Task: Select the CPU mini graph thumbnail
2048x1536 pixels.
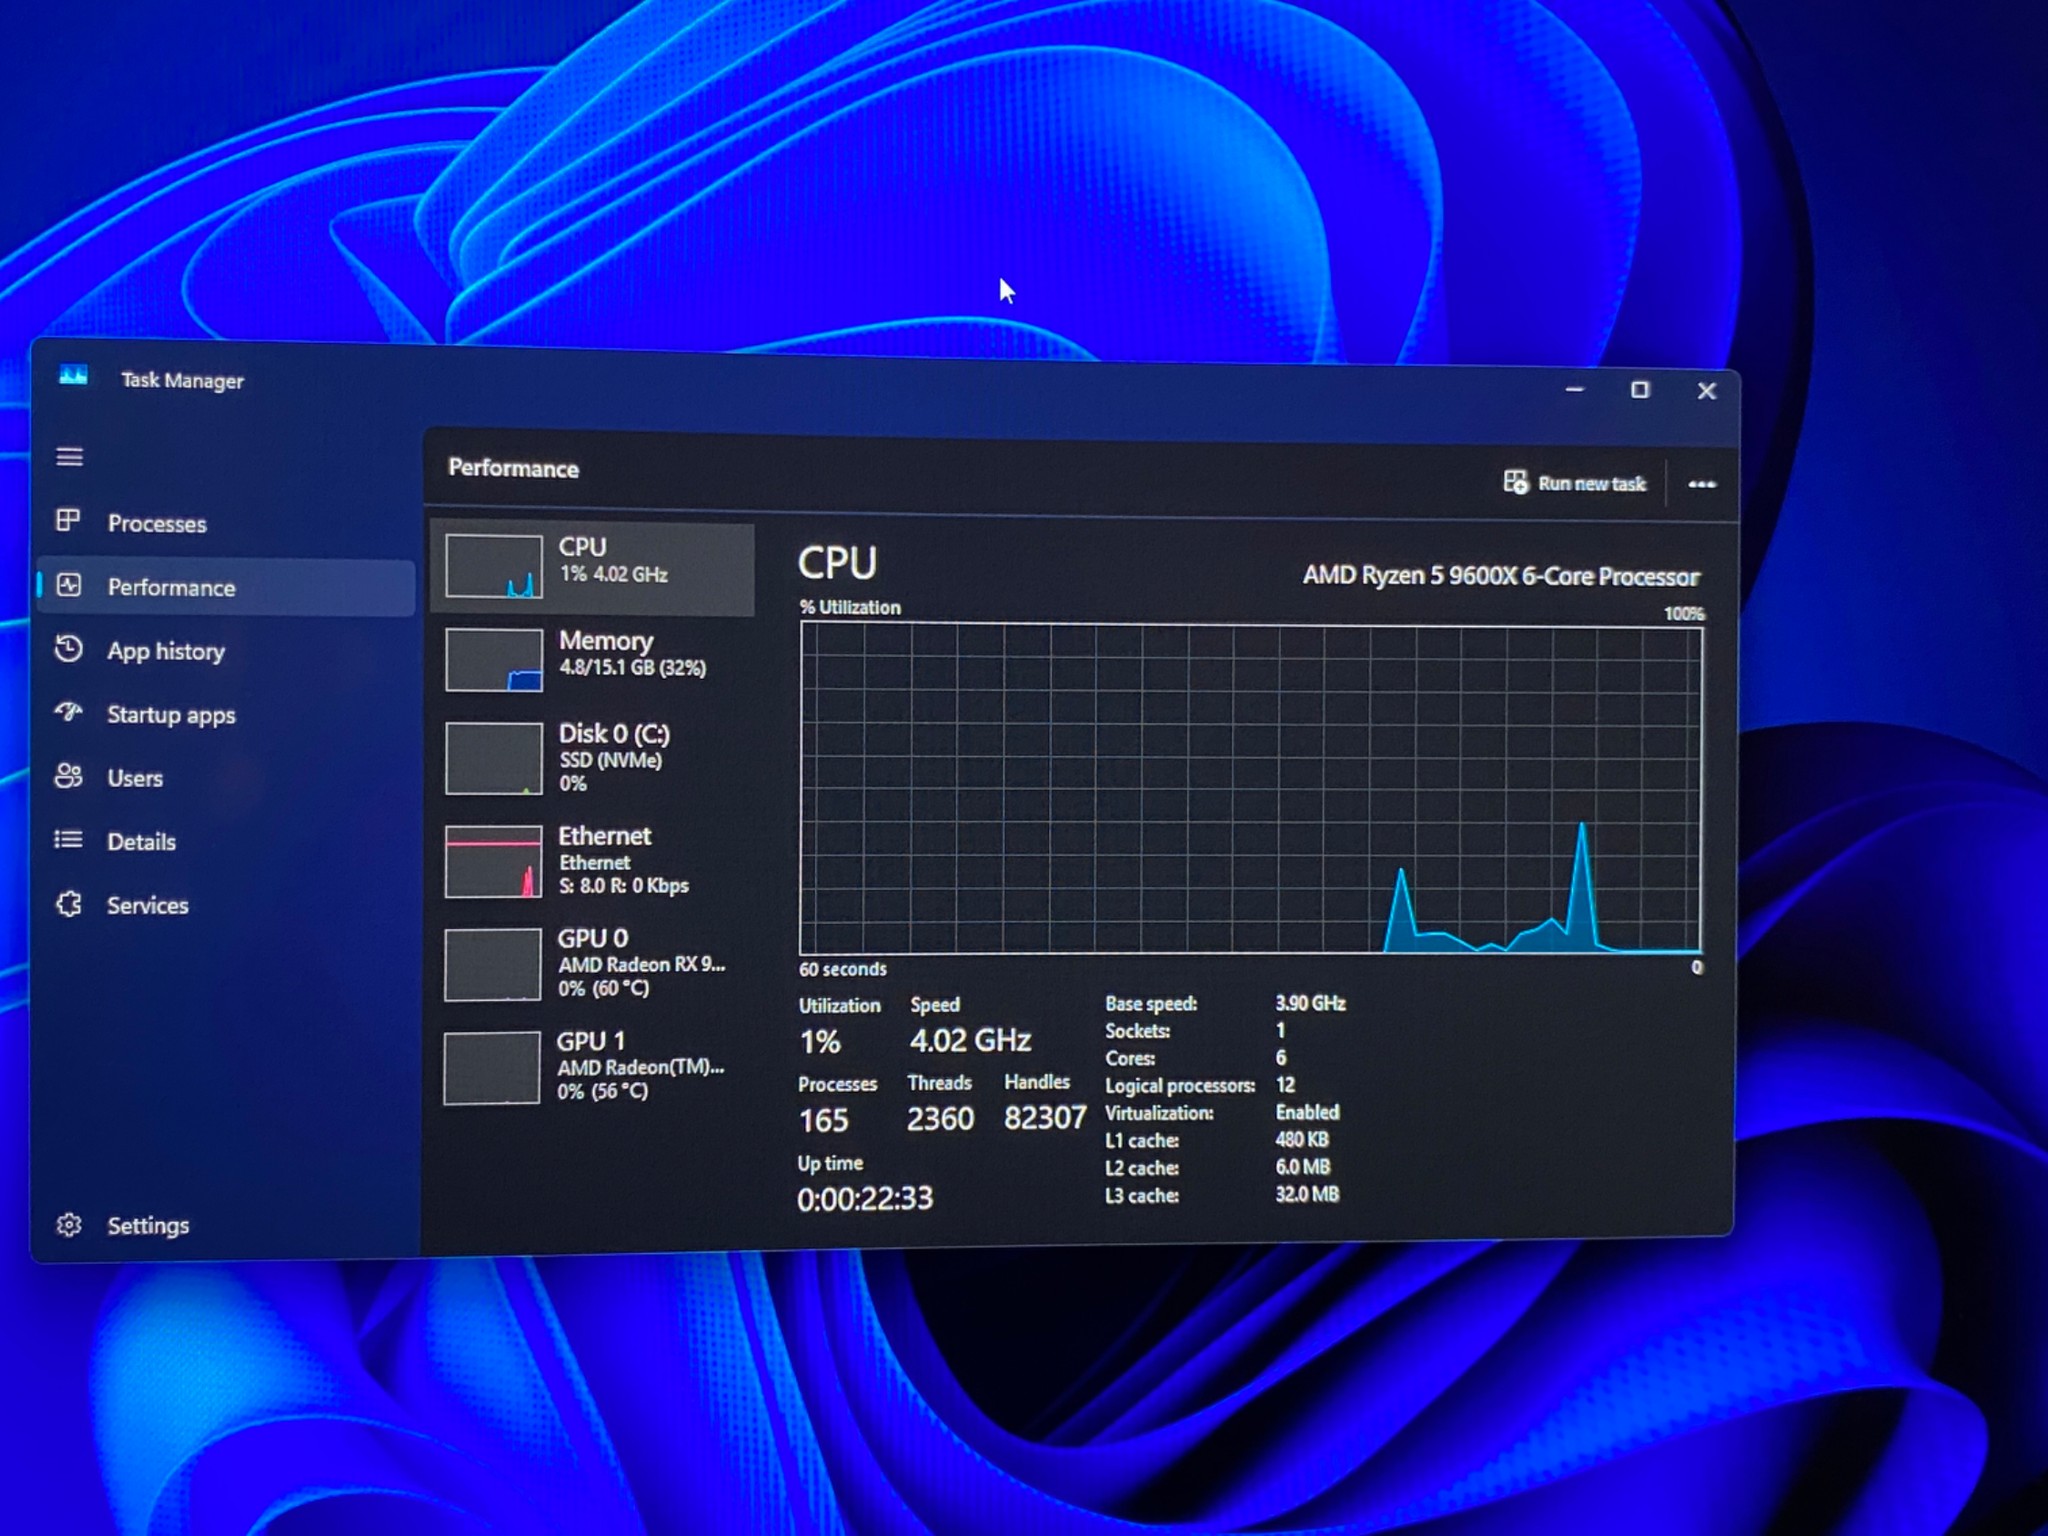Action: 494,566
